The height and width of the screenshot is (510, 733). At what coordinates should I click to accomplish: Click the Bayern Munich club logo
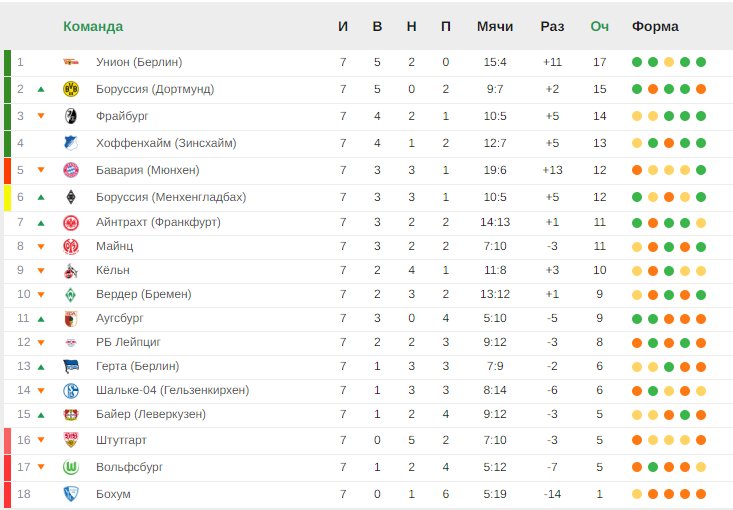(70, 170)
